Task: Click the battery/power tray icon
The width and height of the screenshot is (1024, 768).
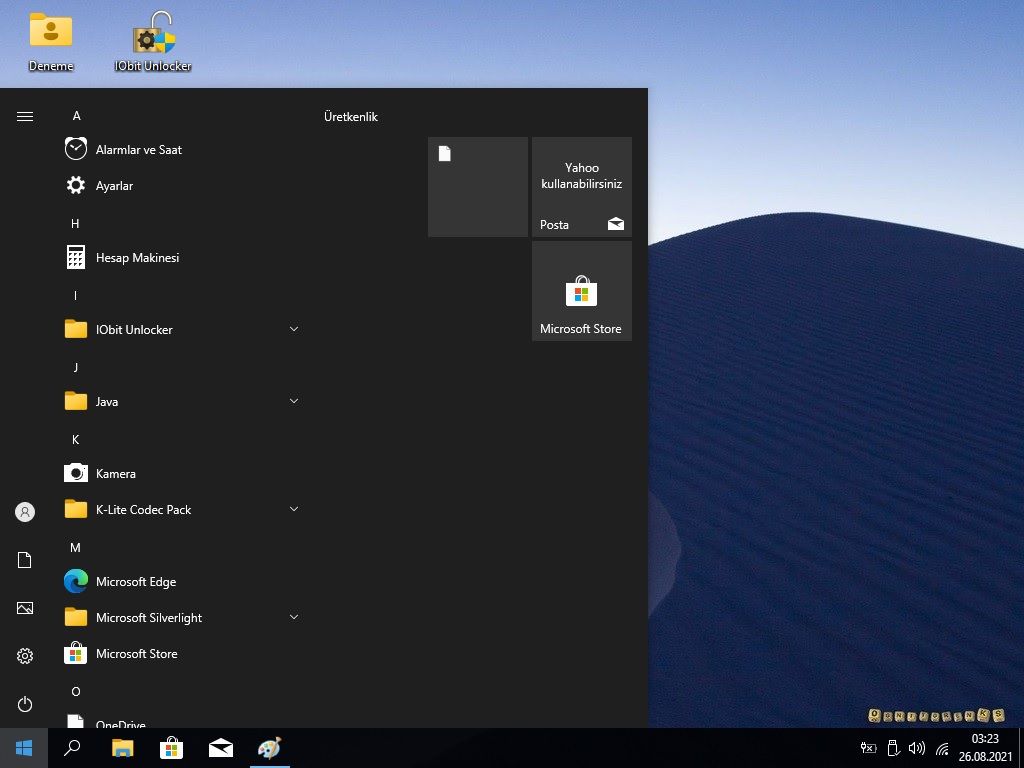Action: pyautogui.click(x=868, y=748)
